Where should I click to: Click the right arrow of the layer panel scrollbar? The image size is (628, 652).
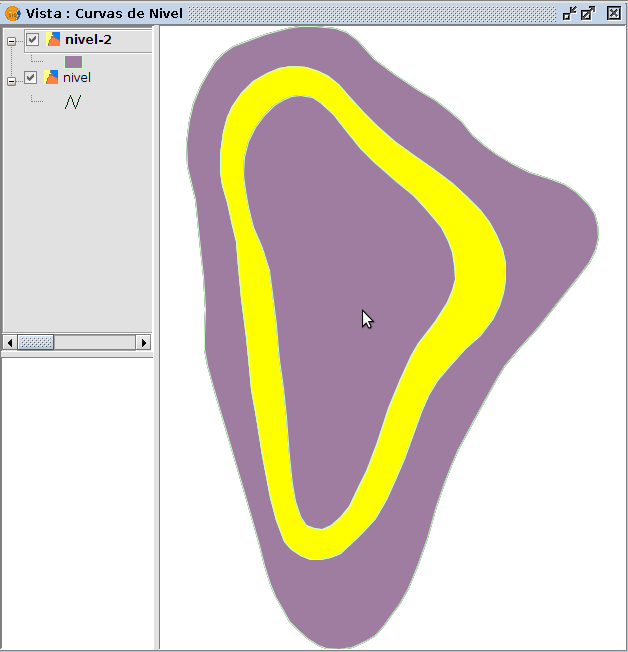coord(144,342)
